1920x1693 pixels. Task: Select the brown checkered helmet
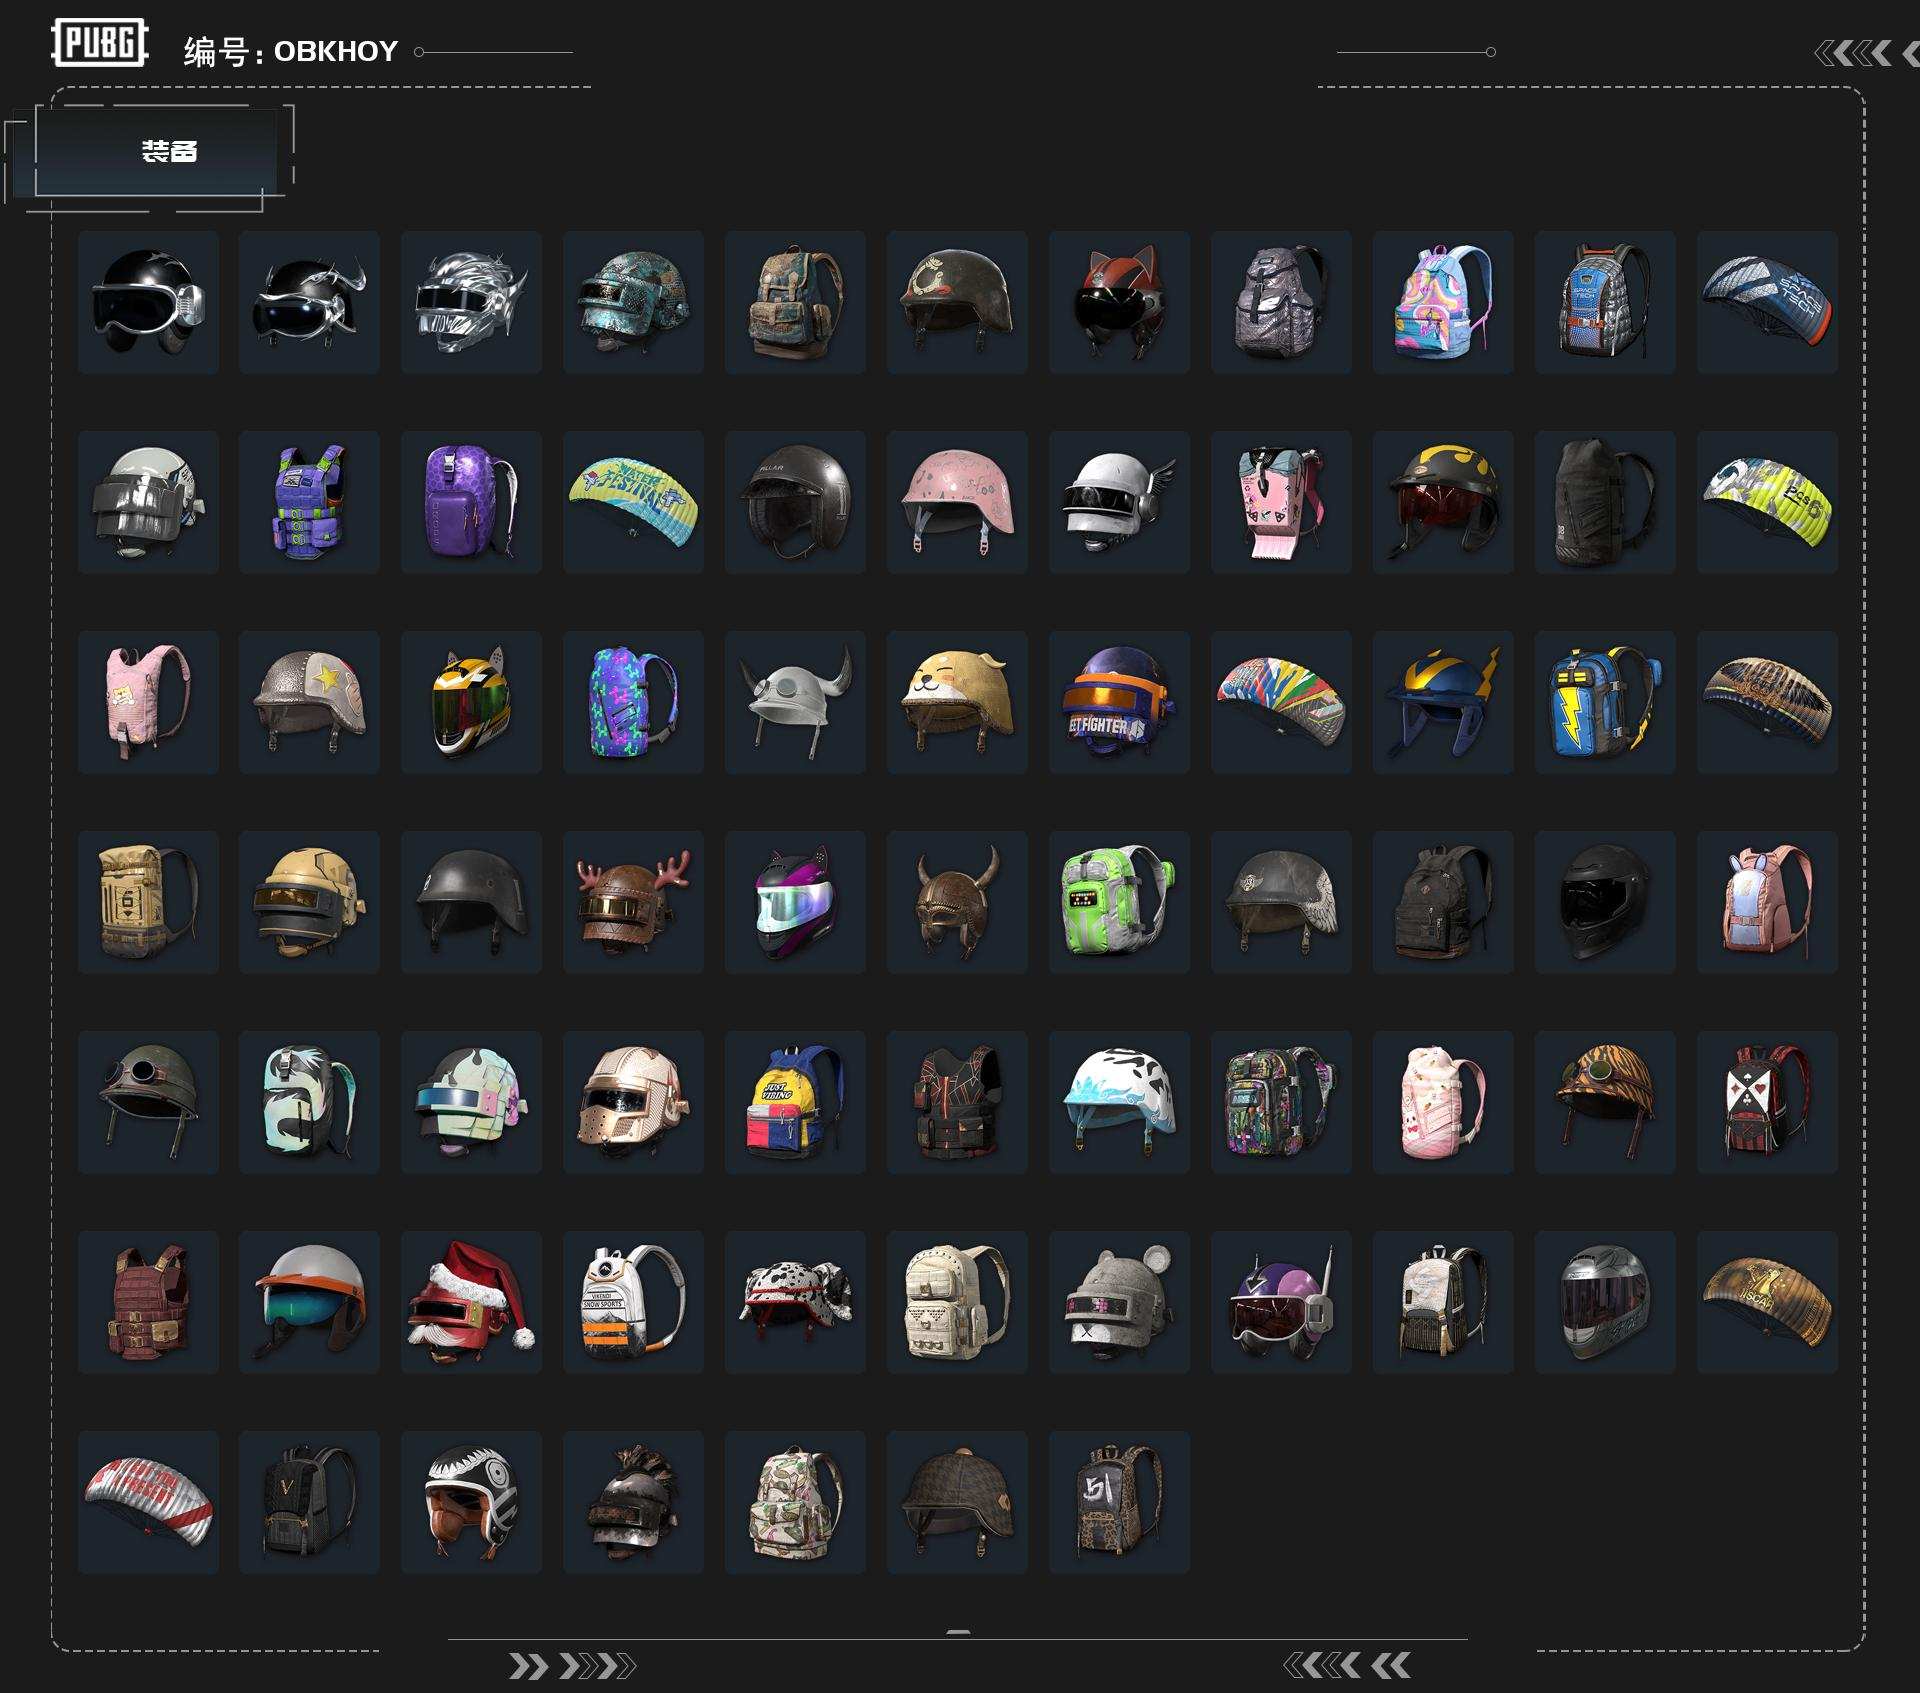point(957,1502)
